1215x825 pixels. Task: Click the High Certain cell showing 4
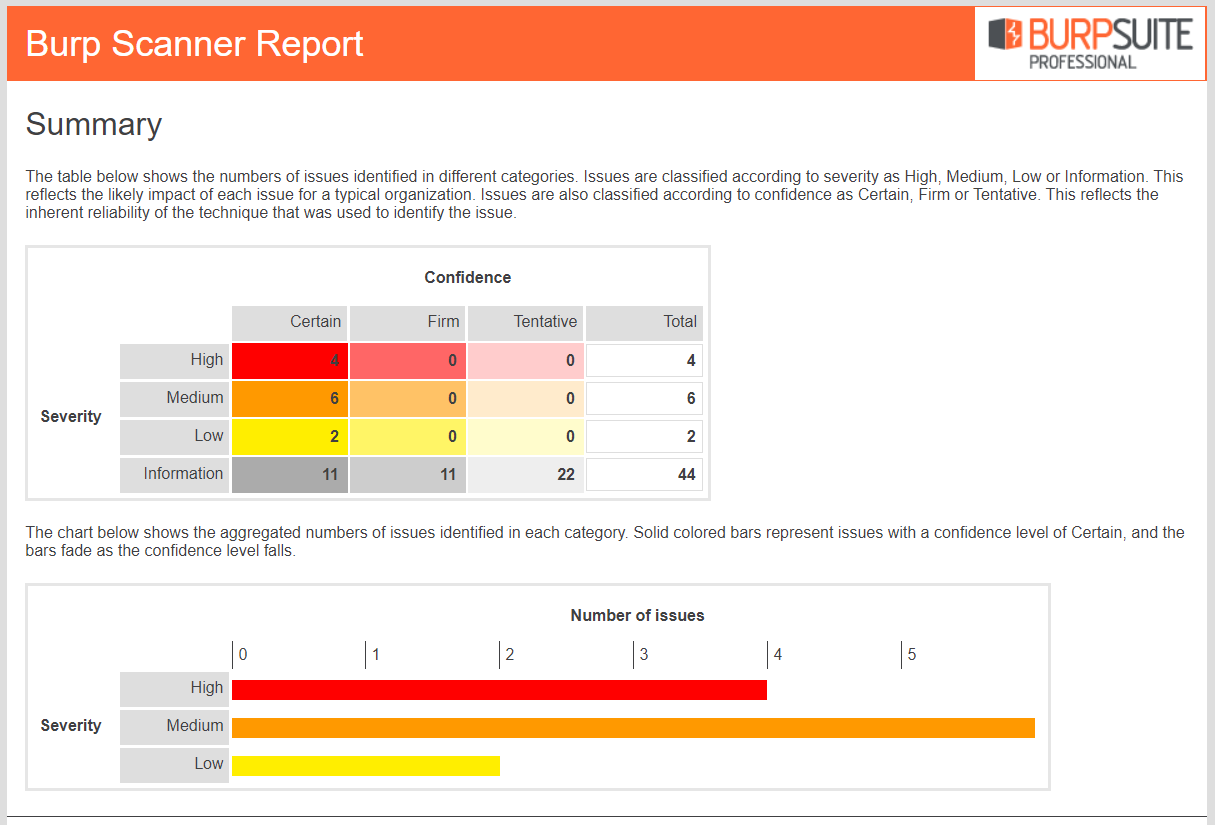pyautogui.click(x=290, y=361)
